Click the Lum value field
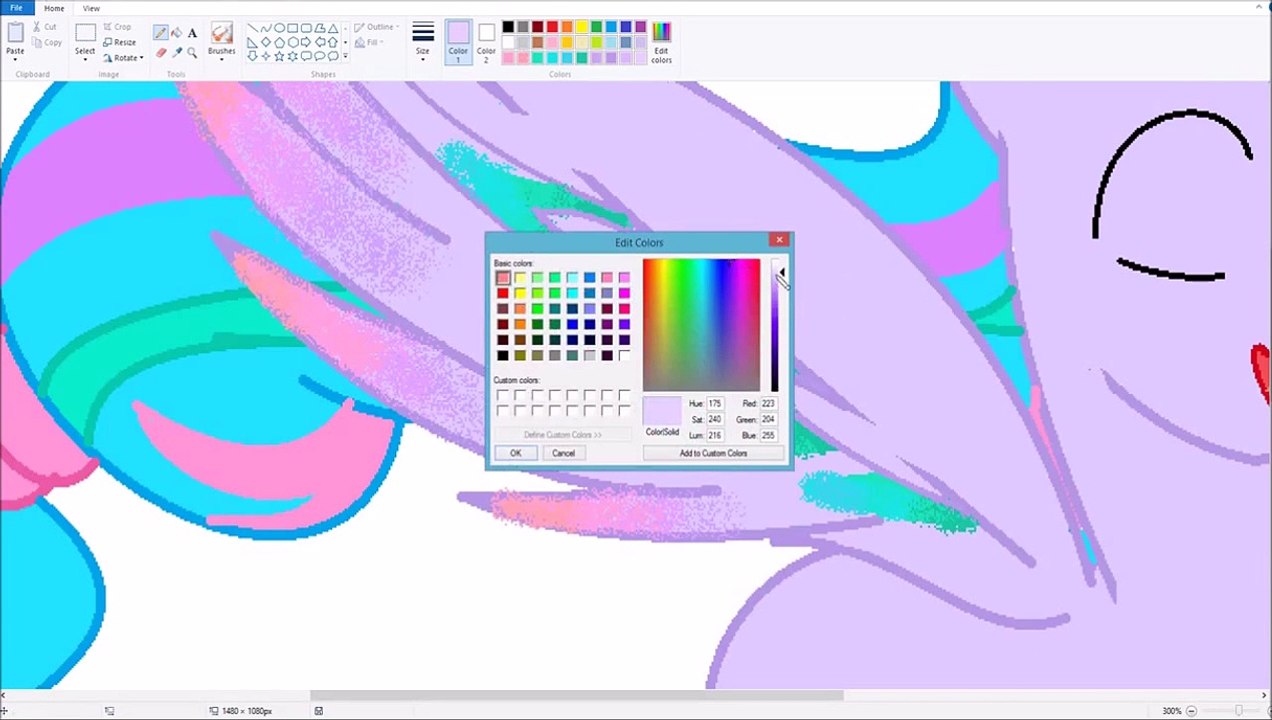This screenshot has height=720, width=1272. pos(715,435)
